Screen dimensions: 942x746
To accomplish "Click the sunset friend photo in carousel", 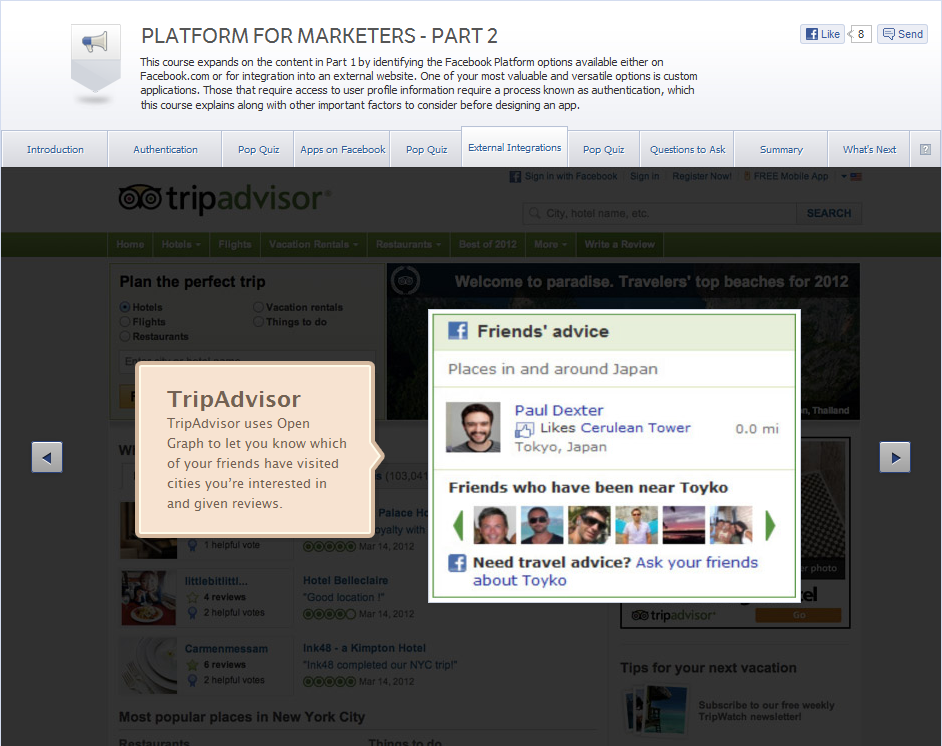I will point(684,525).
